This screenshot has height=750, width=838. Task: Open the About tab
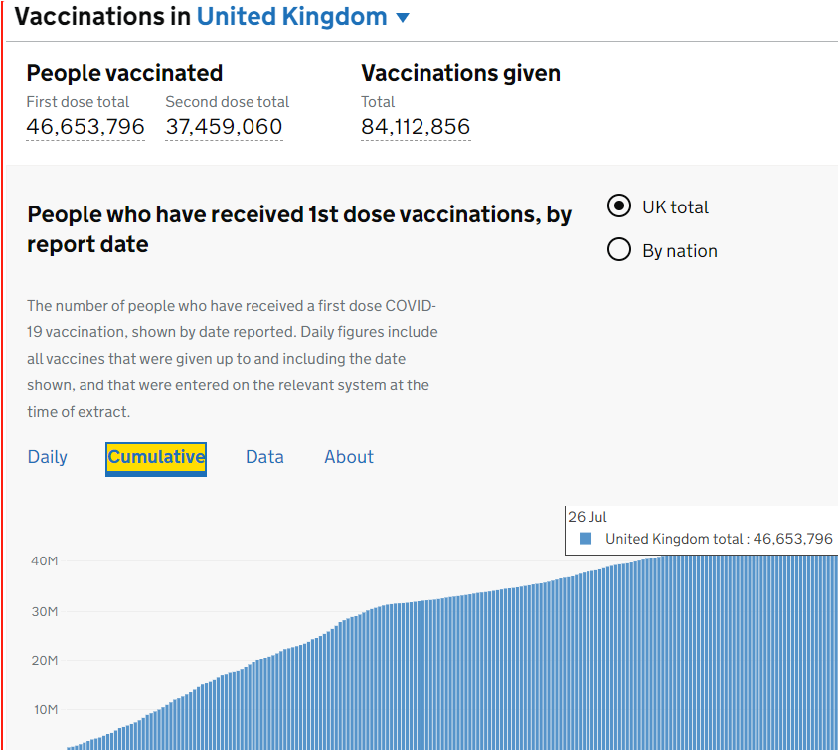348,457
